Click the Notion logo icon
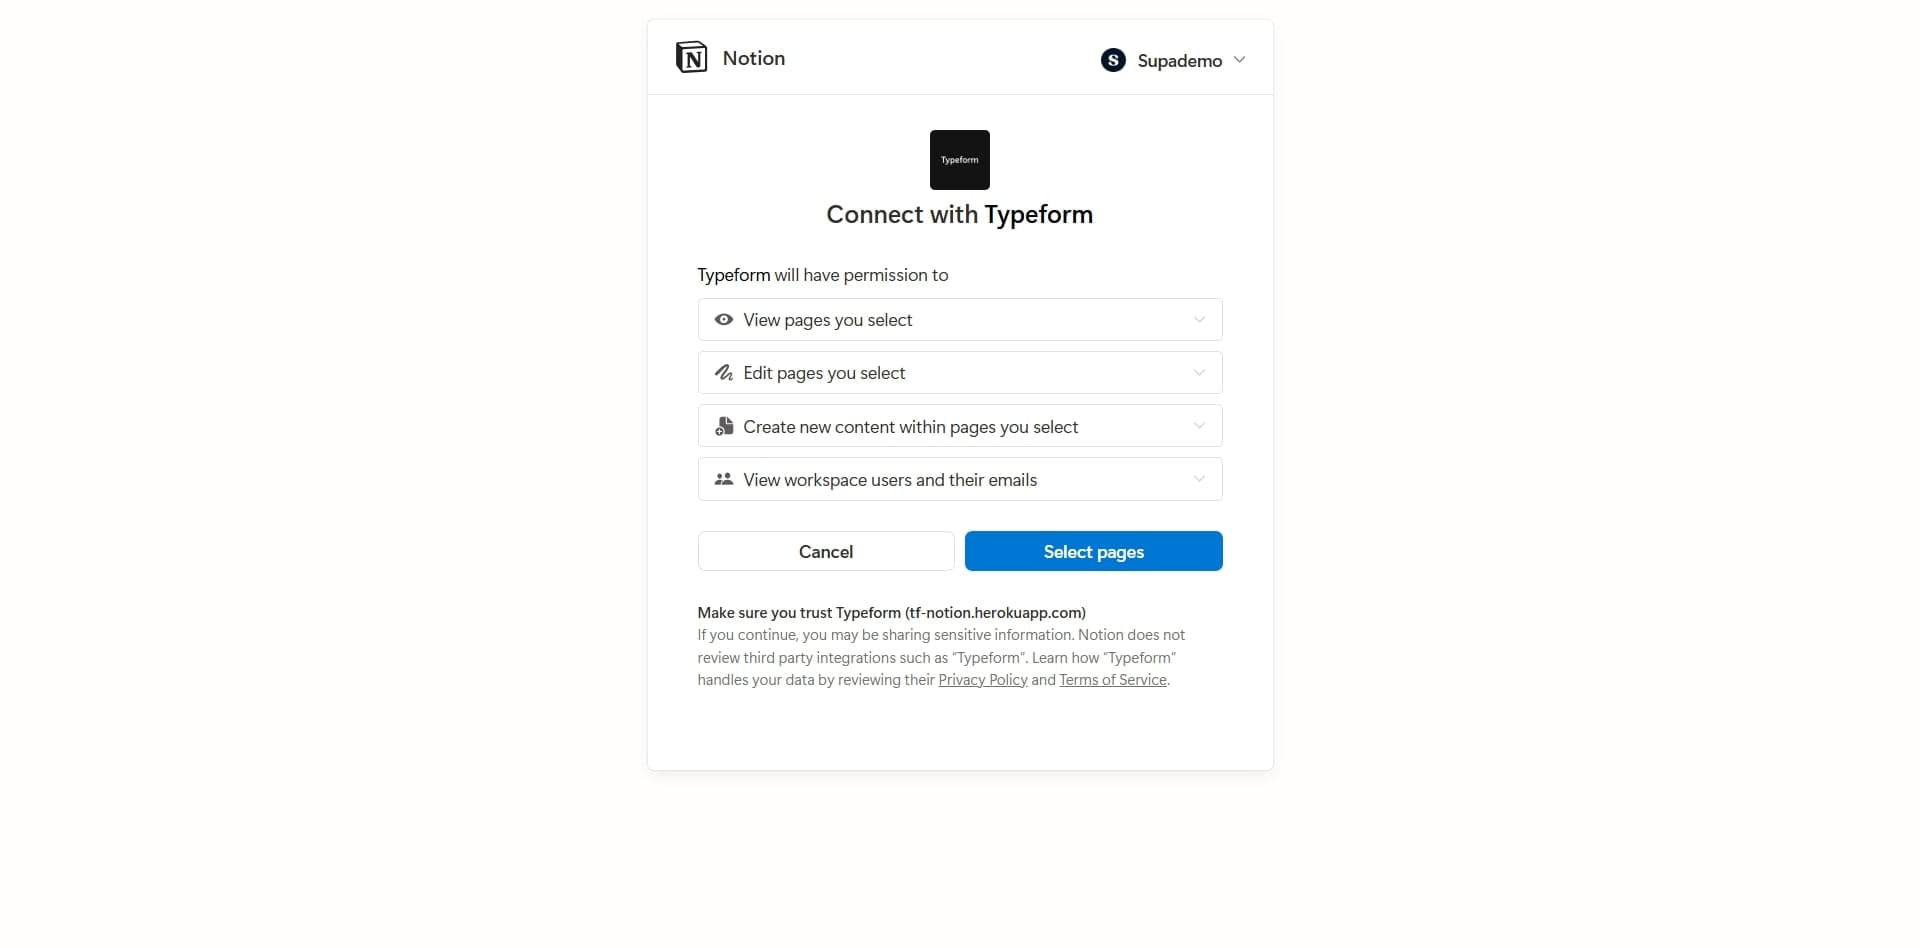Viewport: 1920px width, 948px height. tap(692, 57)
